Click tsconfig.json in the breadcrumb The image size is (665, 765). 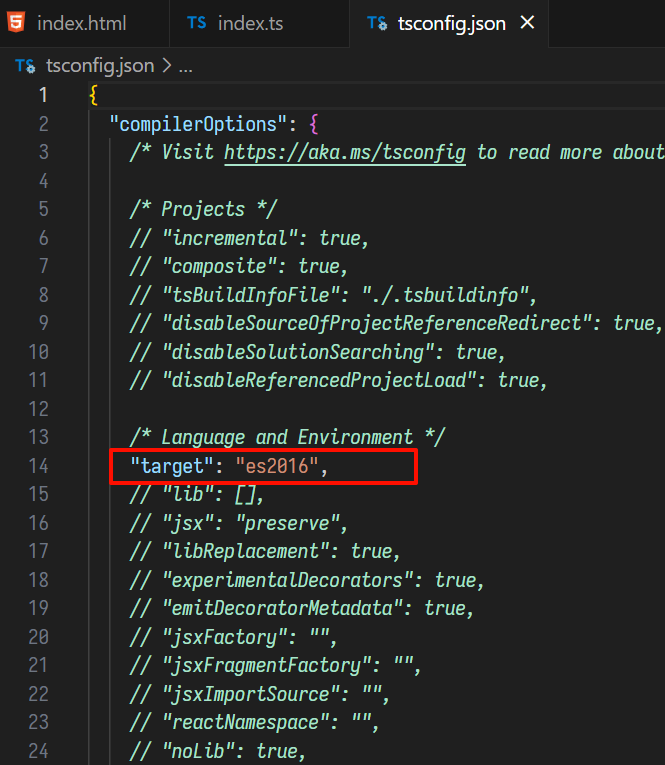point(100,65)
